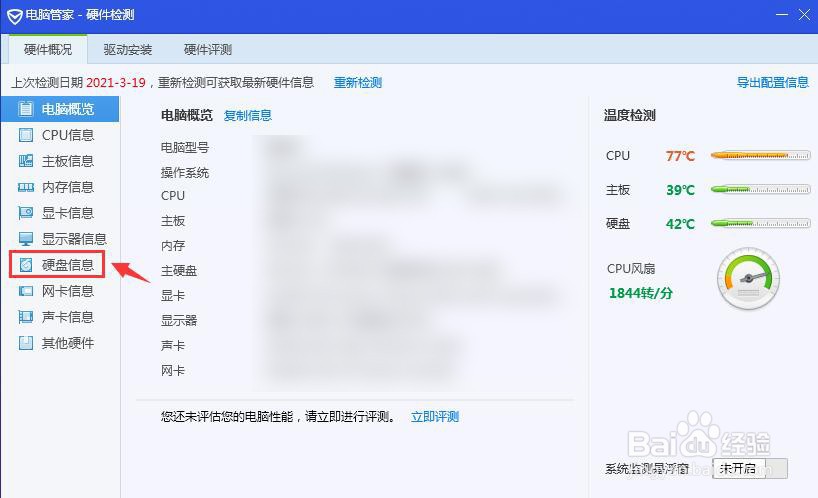This screenshot has height=498, width=818.
Task: Click 复制信息 link
Action: coord(248,115)
